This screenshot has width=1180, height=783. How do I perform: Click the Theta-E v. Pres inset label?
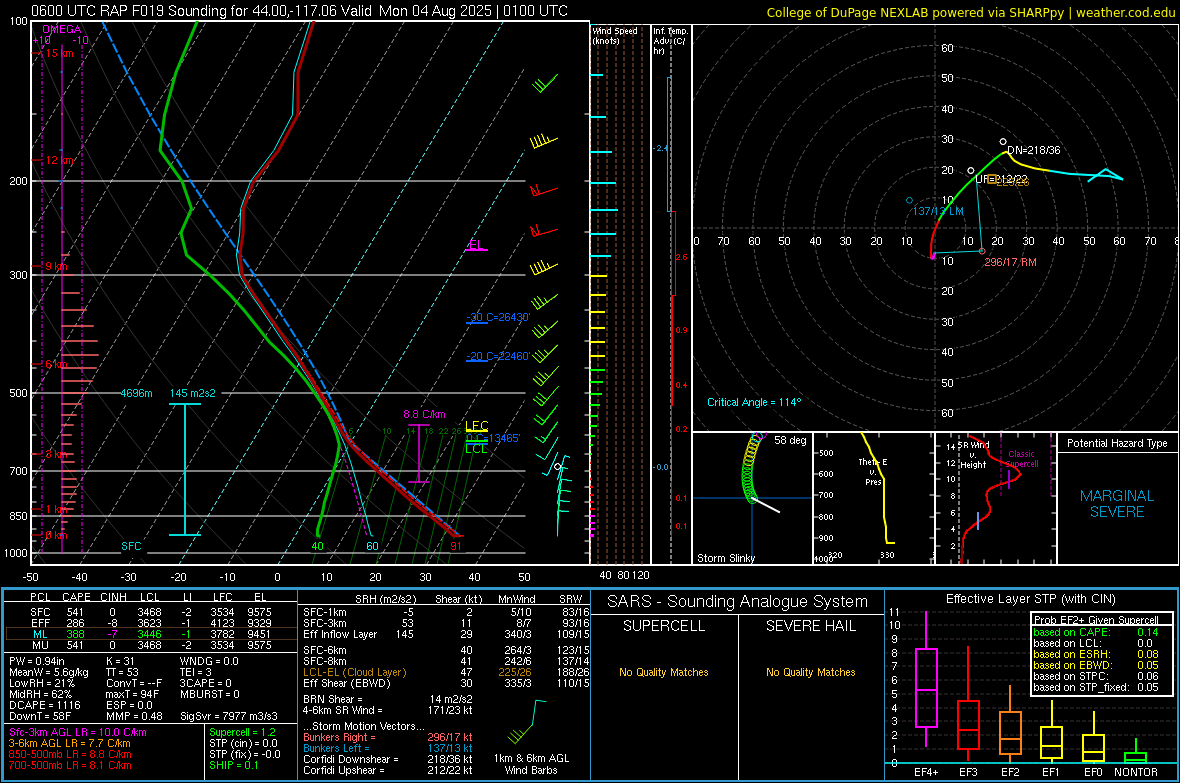(873, 472)
